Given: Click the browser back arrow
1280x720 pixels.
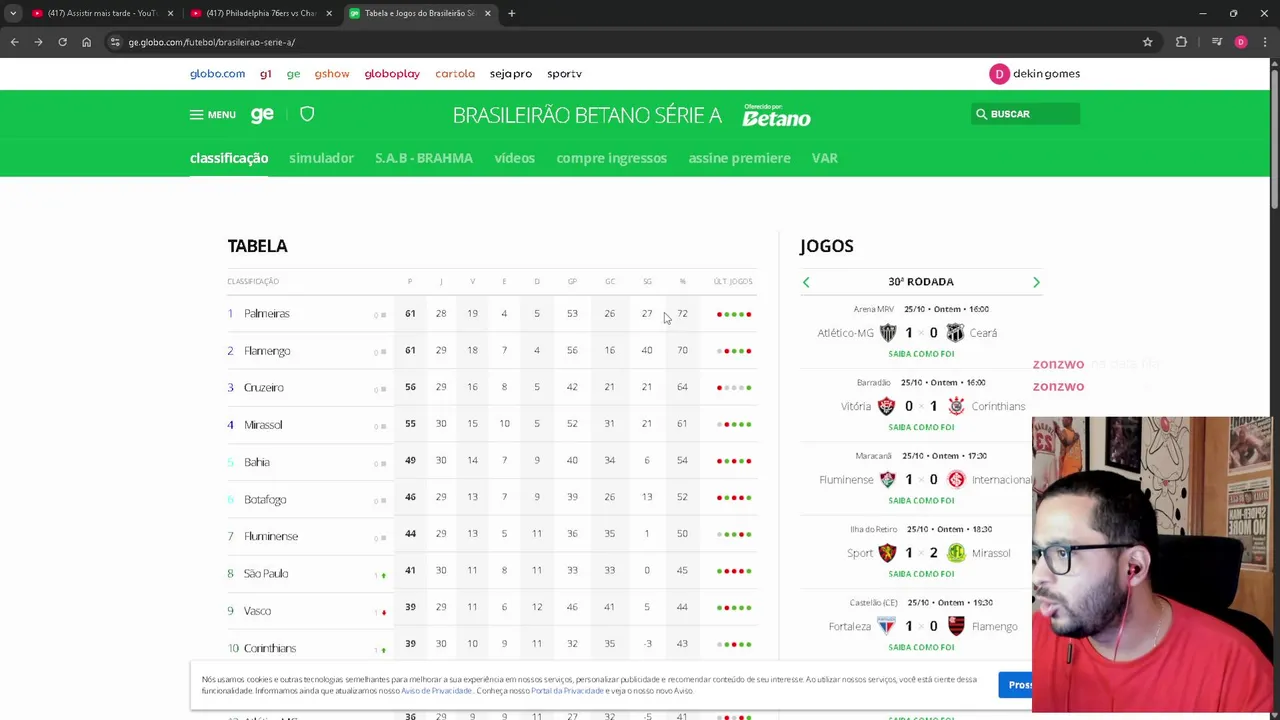Looking at the screenshot, I should point(14,42).
